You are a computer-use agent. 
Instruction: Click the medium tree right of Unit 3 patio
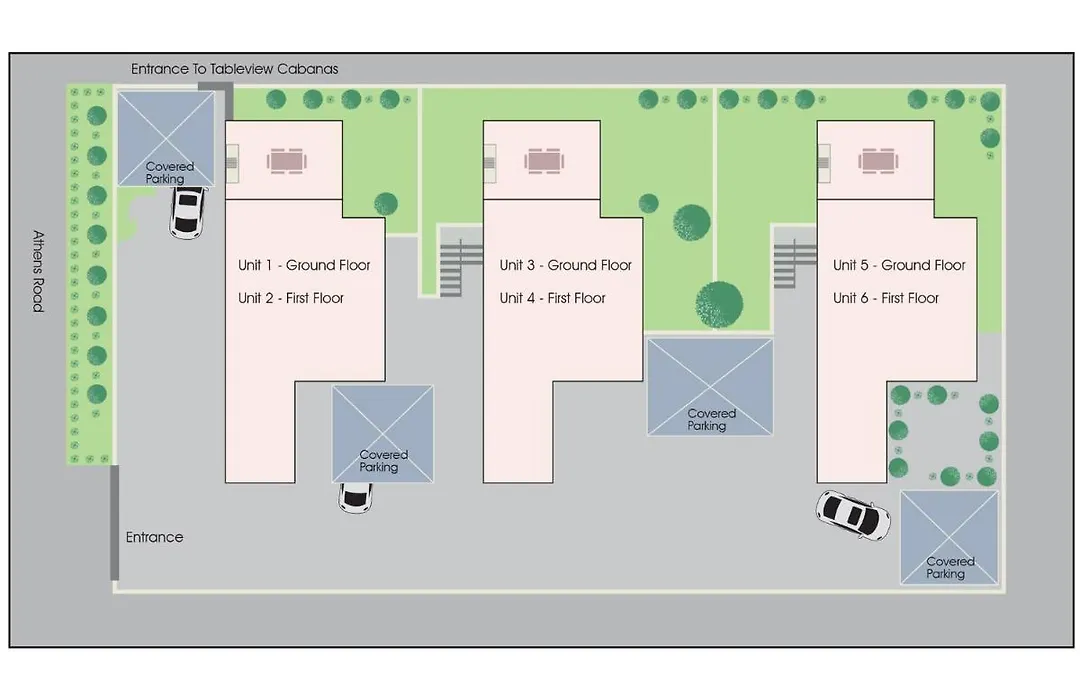[692, 223]
